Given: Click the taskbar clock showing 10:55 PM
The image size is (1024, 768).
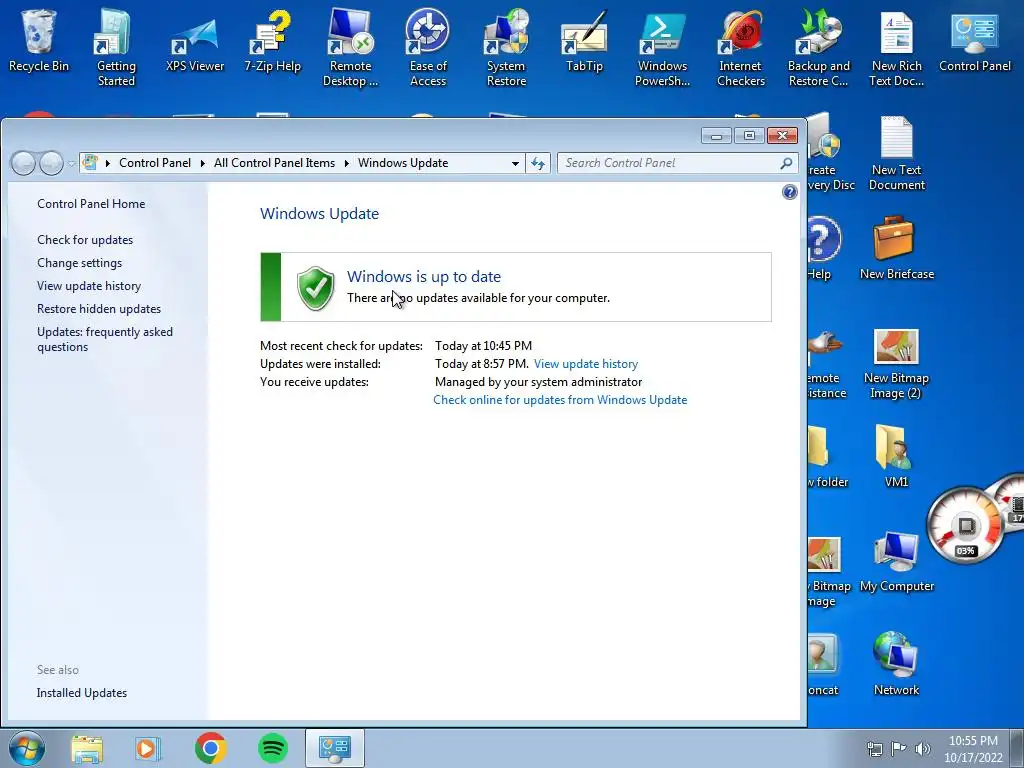Looking at the screenshot, I should 973,748.
